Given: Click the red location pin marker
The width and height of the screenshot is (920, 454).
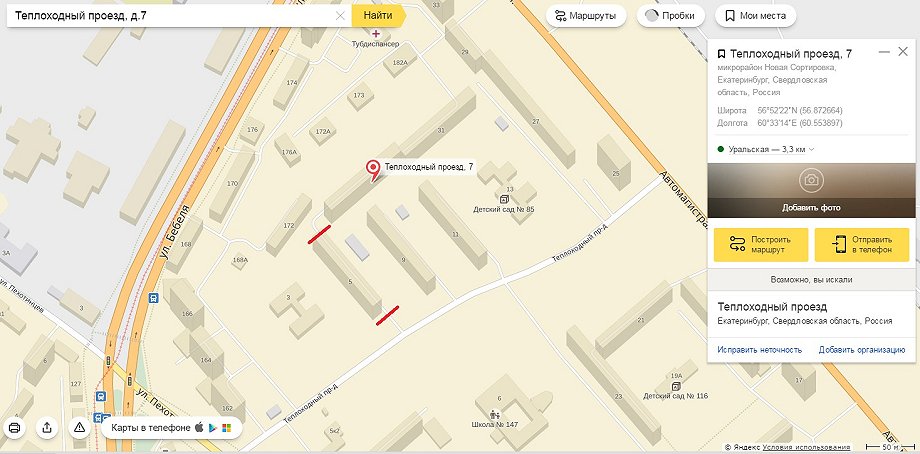Looking at the screenshot, I should click(x=372, y=170).
